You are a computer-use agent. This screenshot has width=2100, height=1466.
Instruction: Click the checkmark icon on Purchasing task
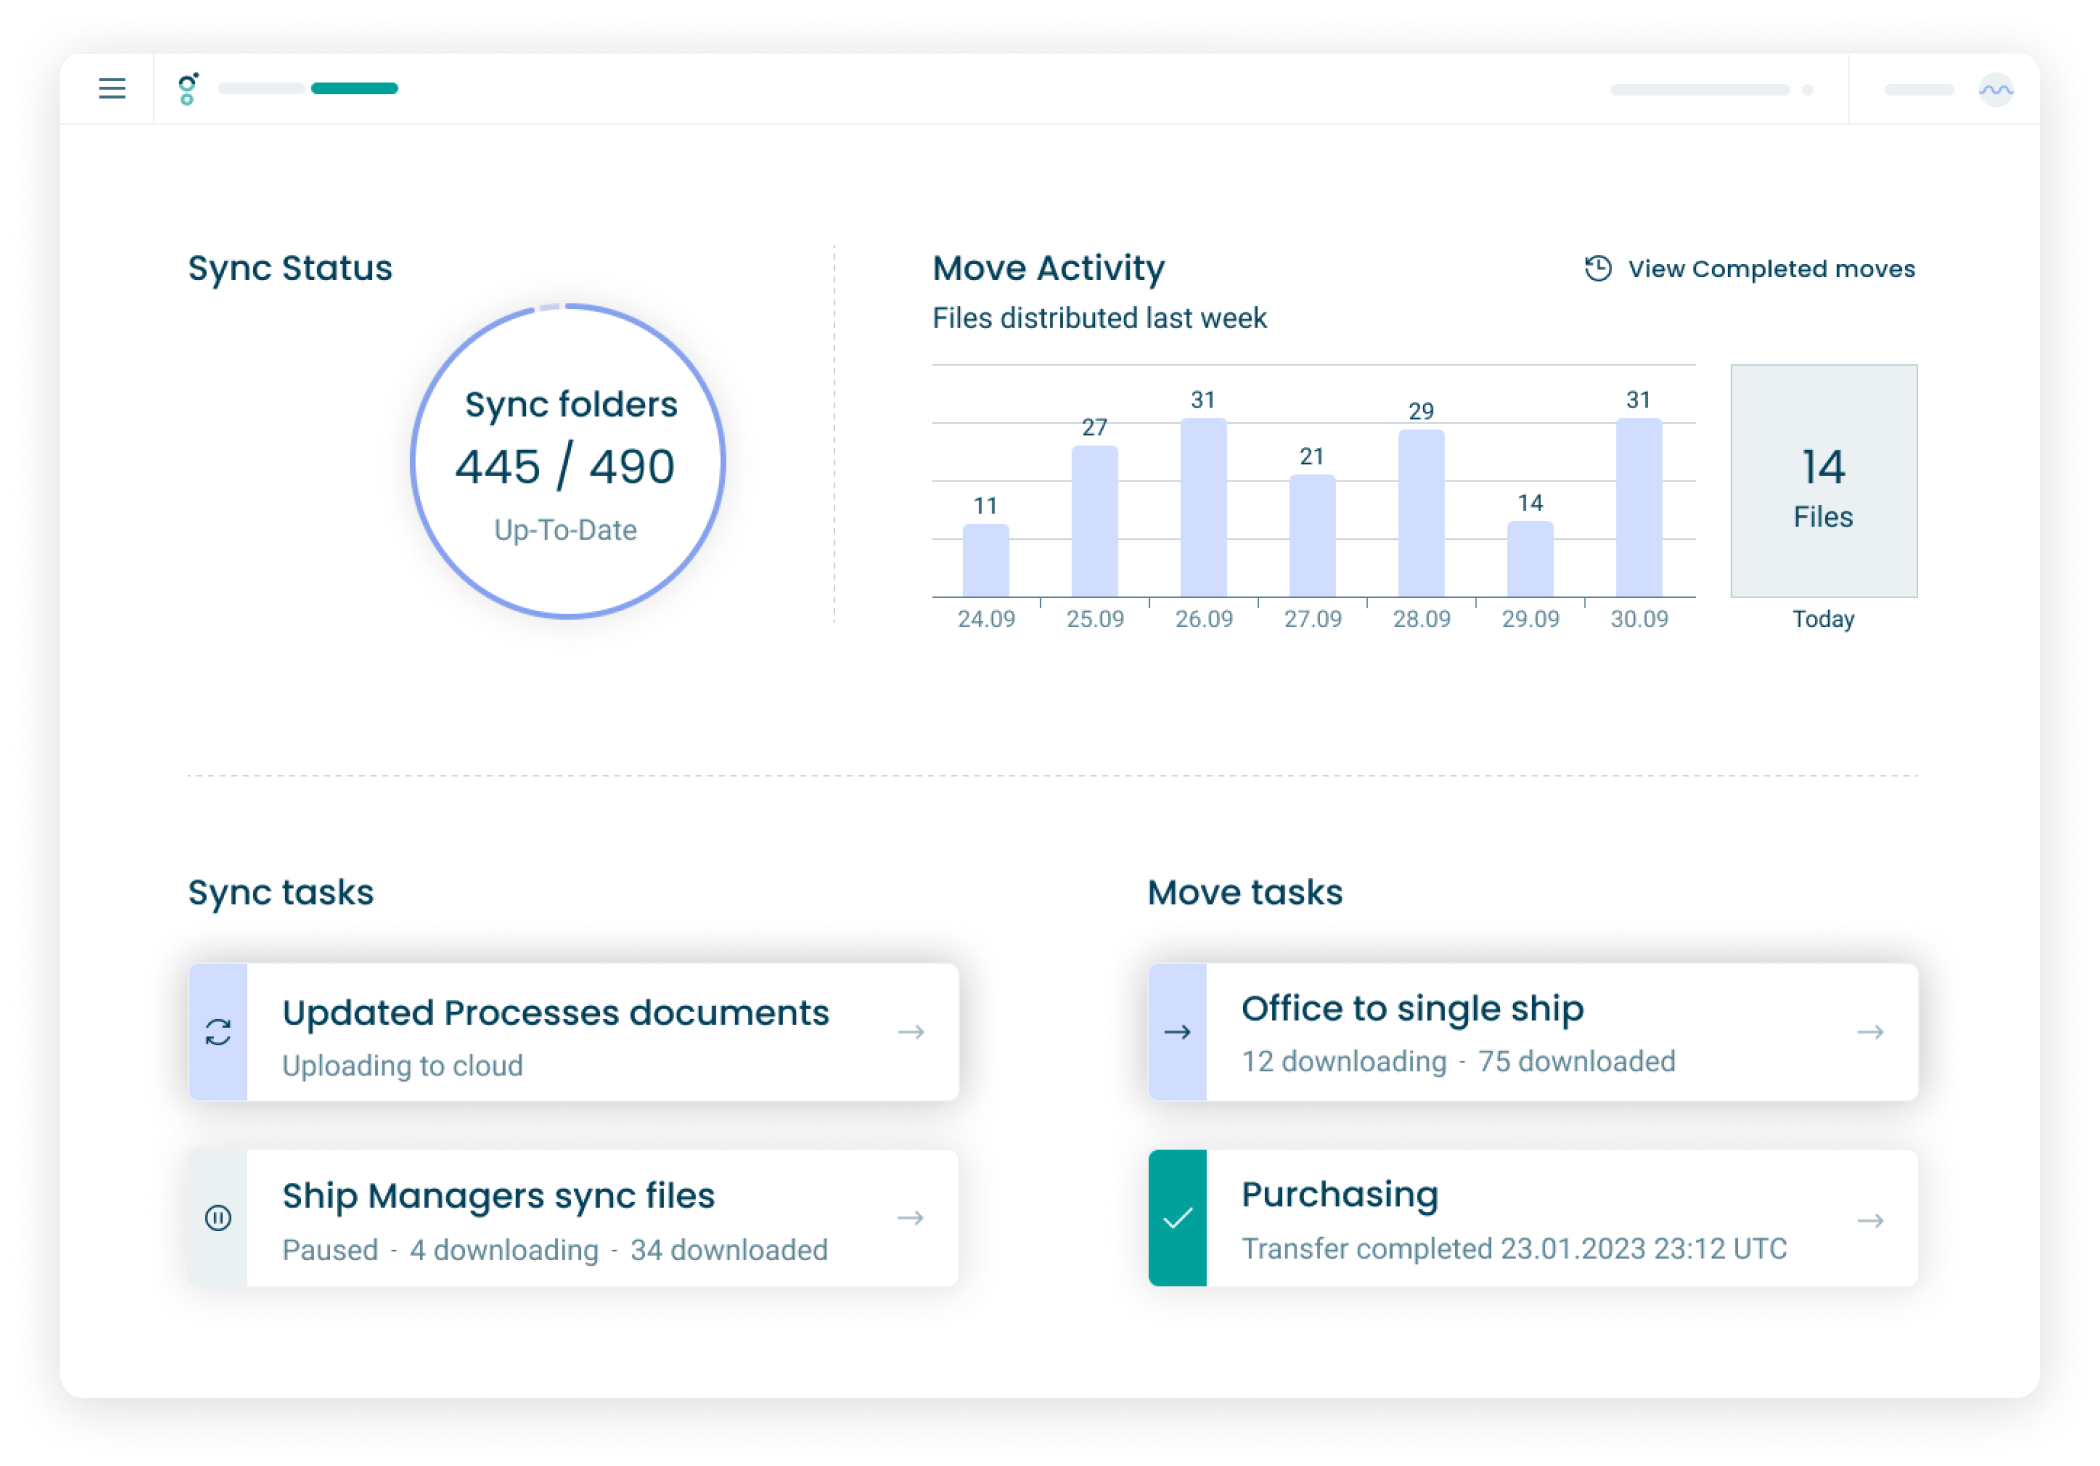click(x=1177, y=1218)
